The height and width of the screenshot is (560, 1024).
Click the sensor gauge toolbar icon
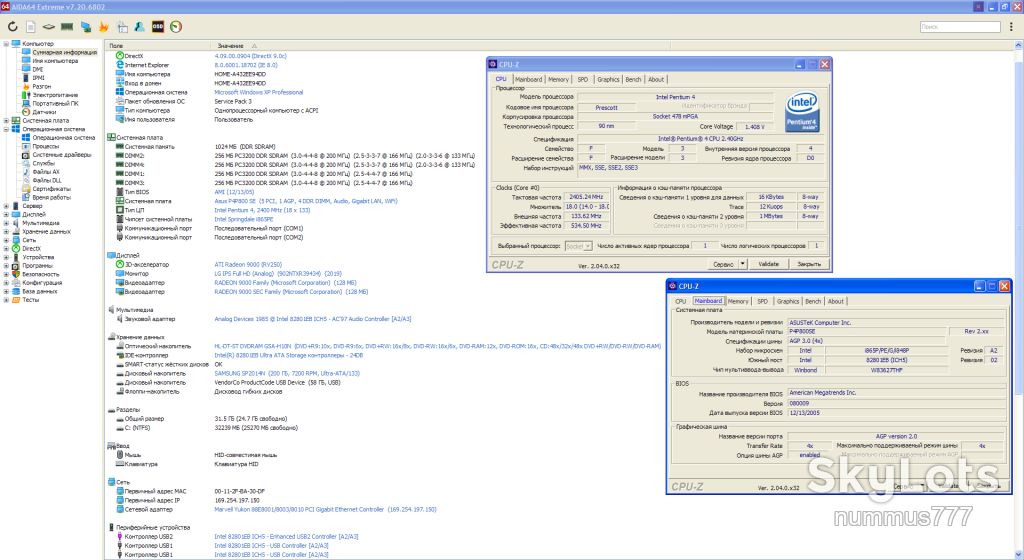pyautogui.click(x=176, y=27)
